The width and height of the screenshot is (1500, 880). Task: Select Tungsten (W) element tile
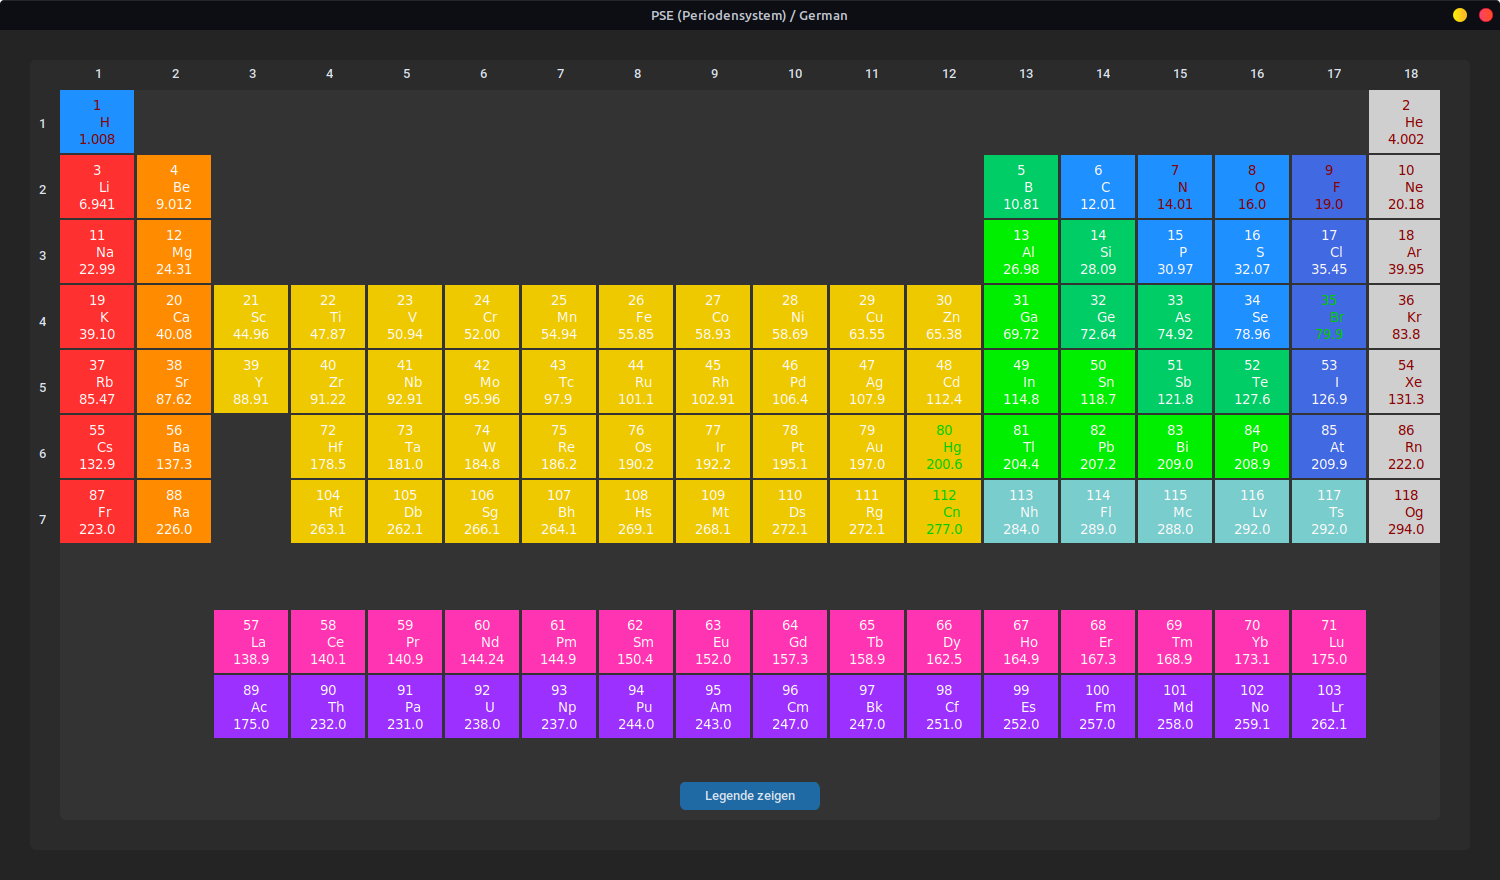(482, 447)
